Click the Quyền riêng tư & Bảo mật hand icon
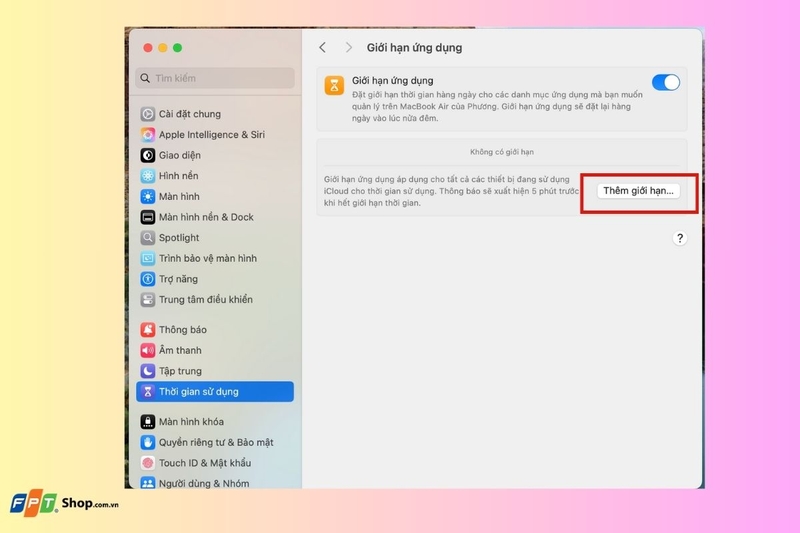 (147, 442)
